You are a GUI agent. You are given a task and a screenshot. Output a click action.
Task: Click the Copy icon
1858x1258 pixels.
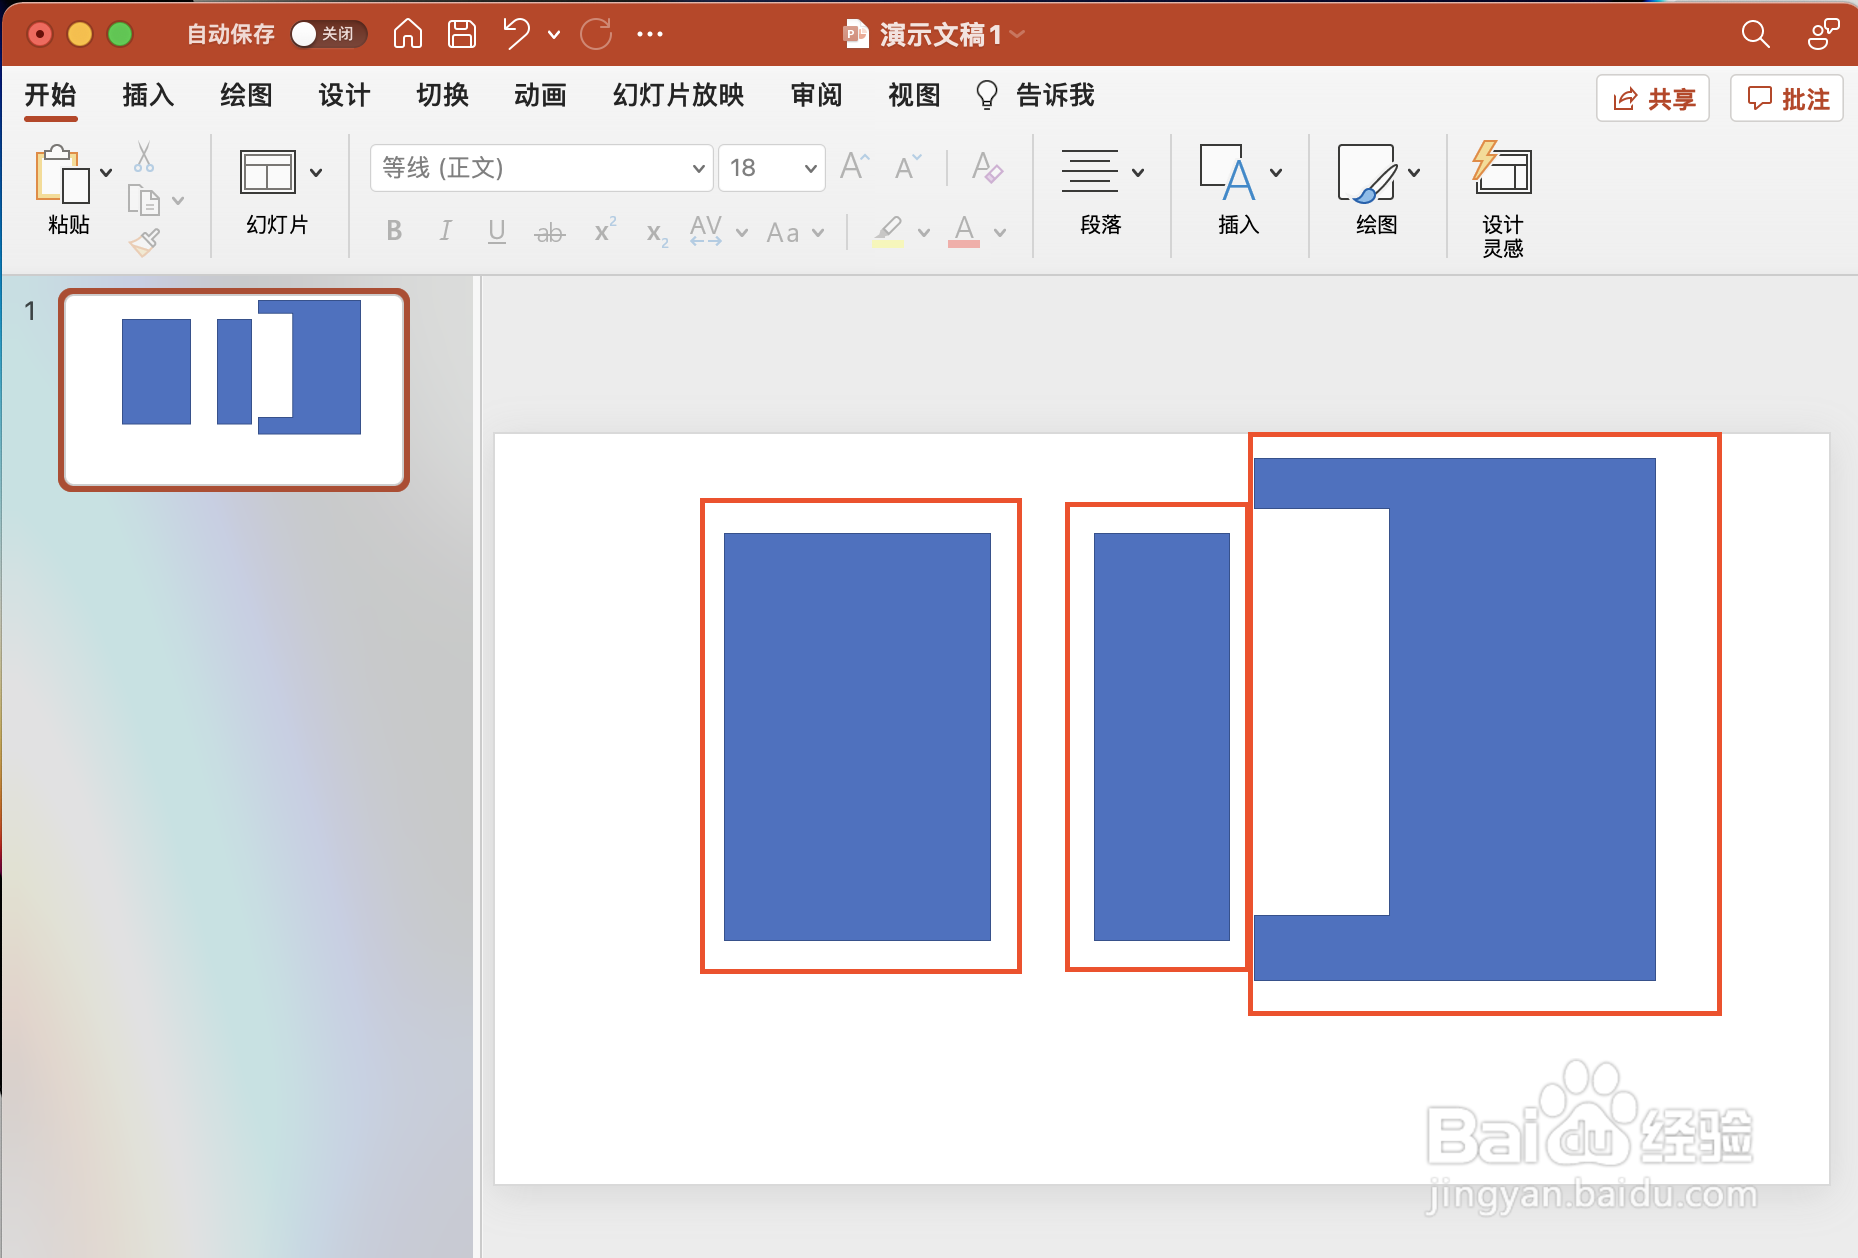tap(144, 200)
